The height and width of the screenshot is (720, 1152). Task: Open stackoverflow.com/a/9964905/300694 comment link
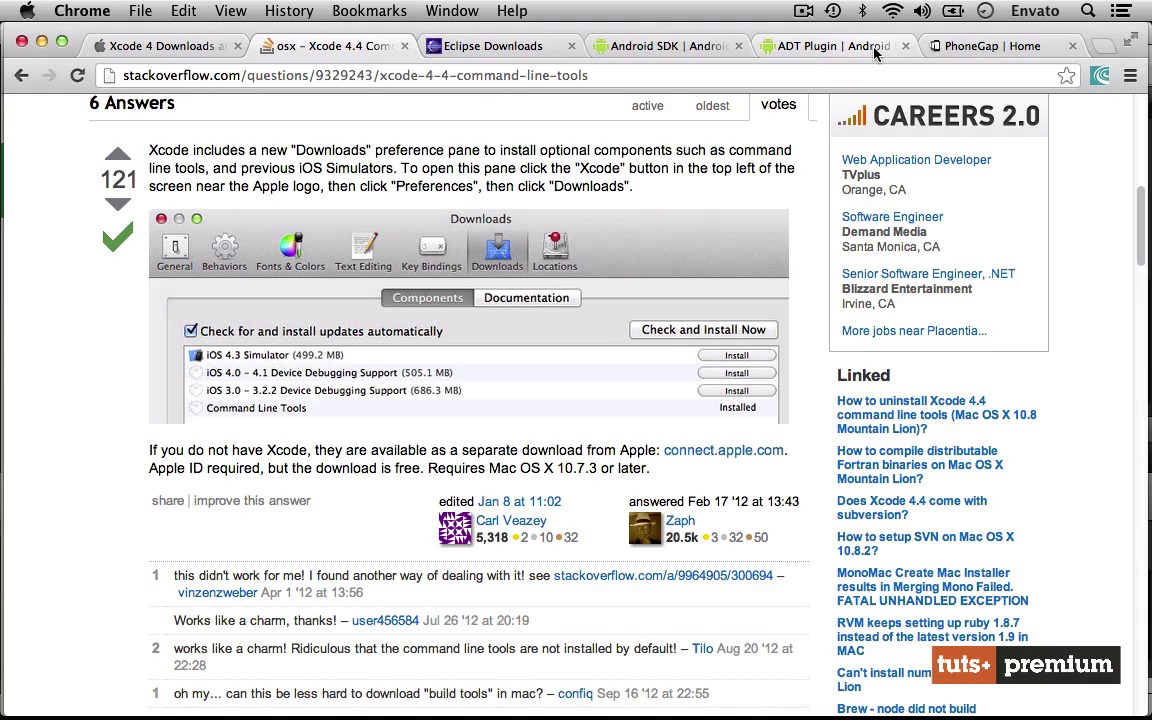click(x=663, y=575)
